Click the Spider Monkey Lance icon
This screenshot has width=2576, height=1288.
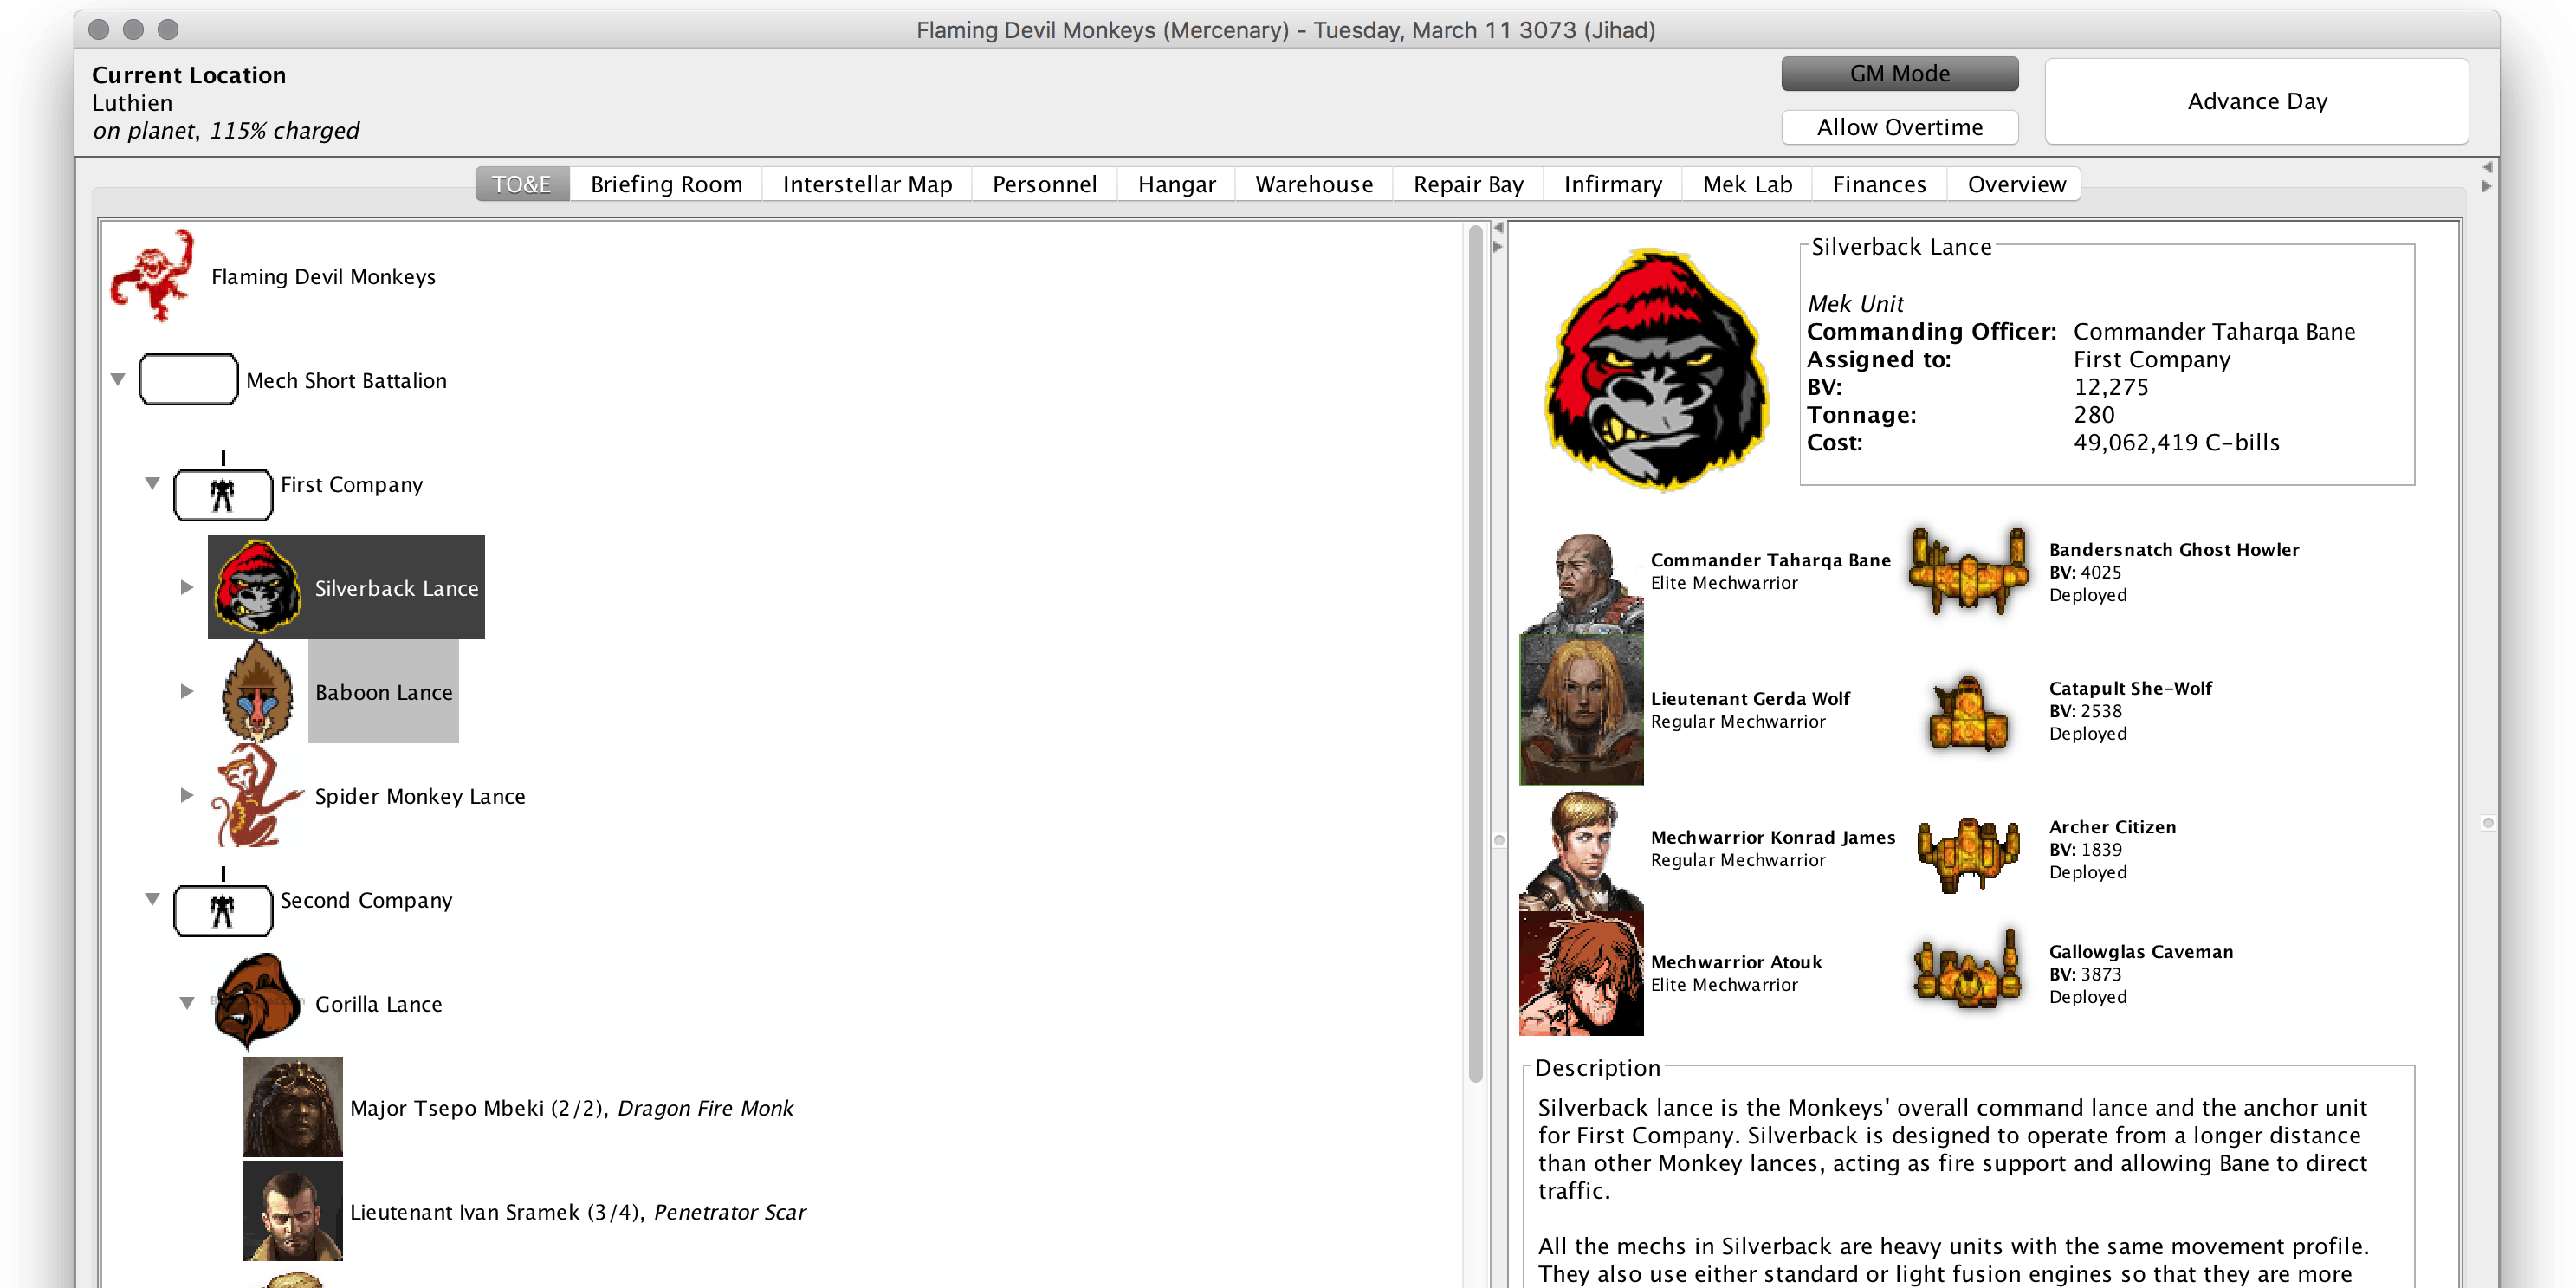pos(256,796)
